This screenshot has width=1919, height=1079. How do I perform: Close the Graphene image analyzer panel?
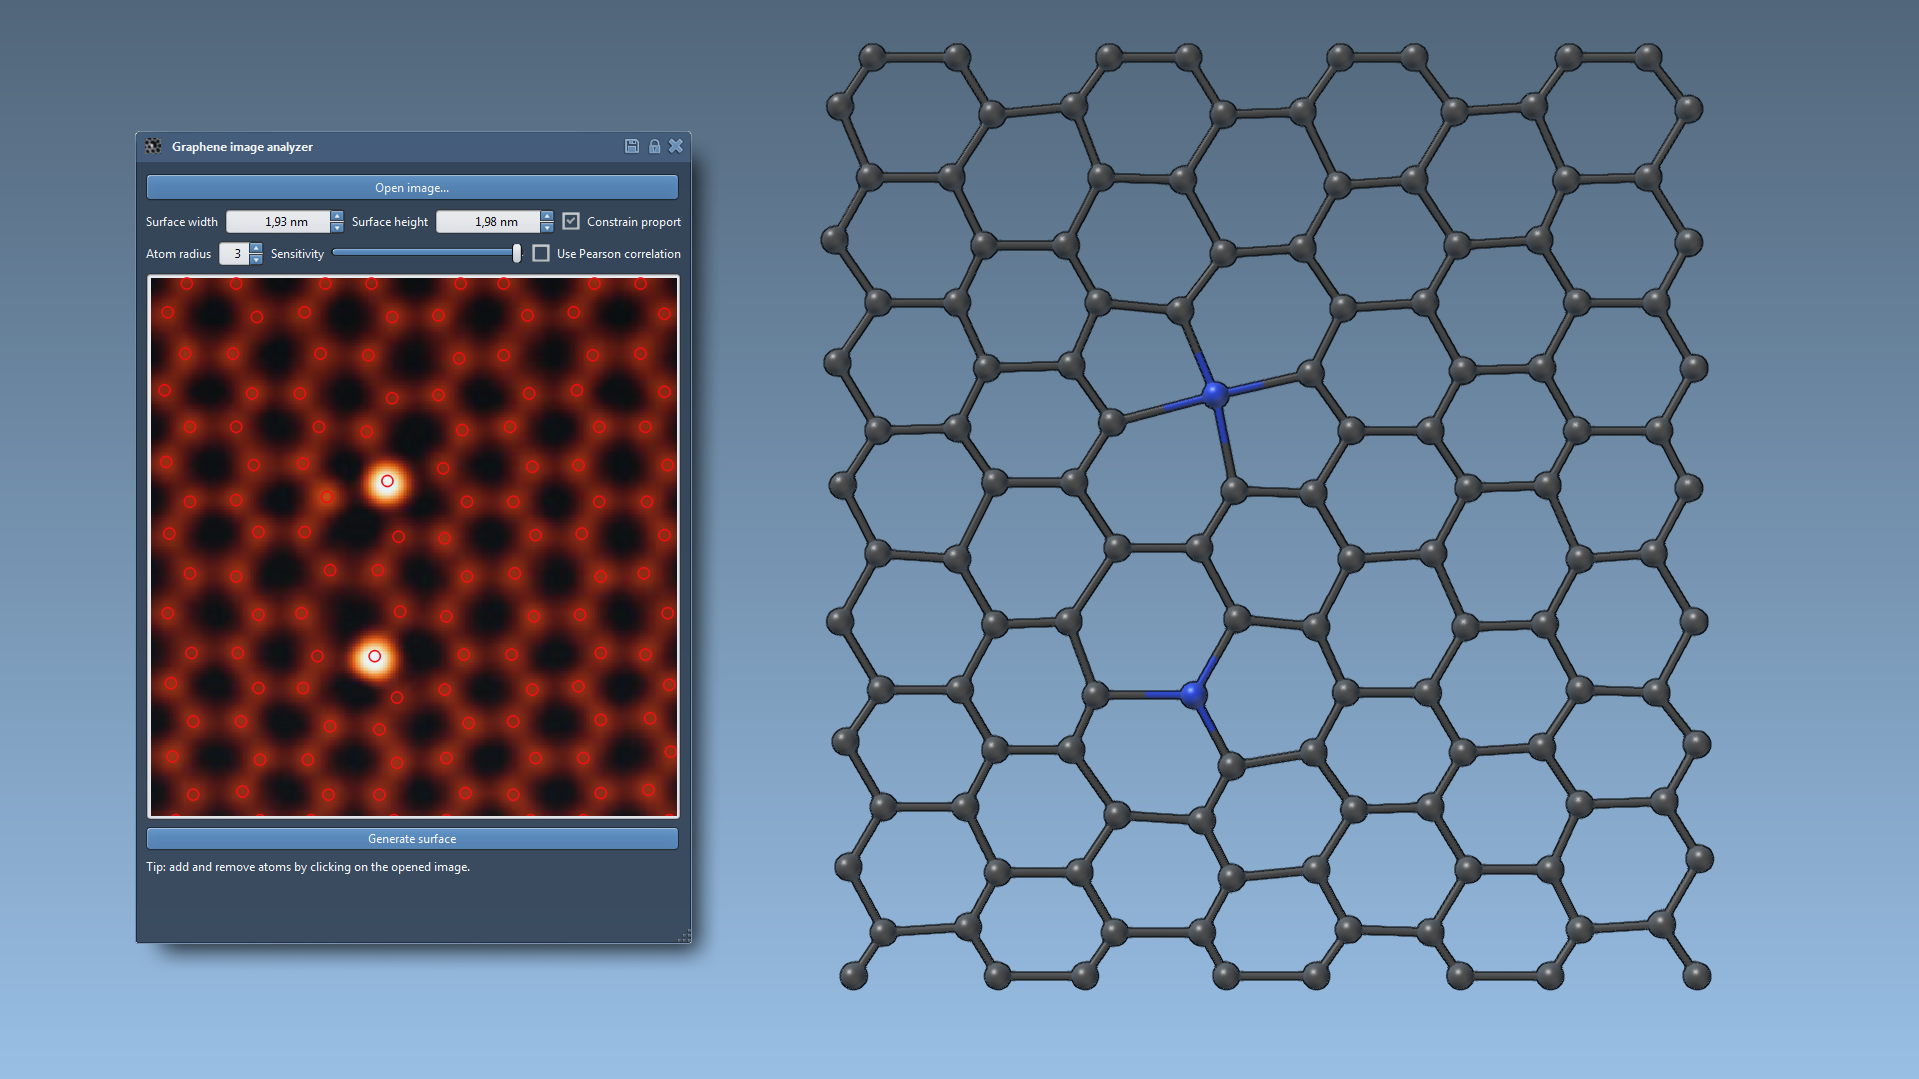676,146
